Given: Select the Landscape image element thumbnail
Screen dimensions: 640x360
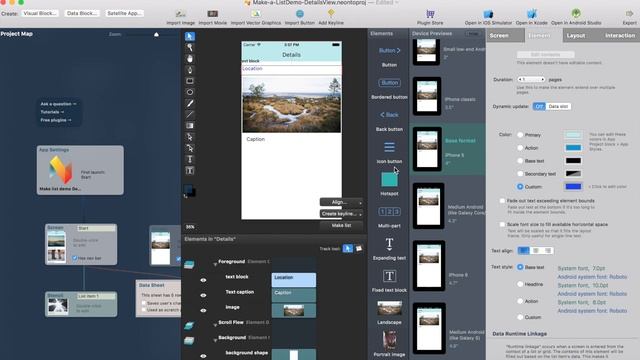Looking at the screenshot, I should (389, 309).
